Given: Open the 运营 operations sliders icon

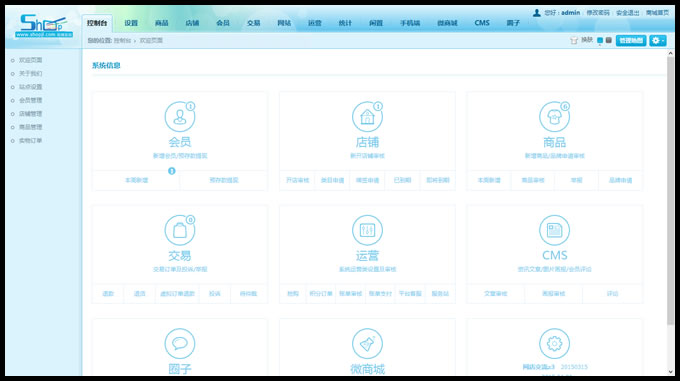Looking at the screenshot, I should [367, 230].
